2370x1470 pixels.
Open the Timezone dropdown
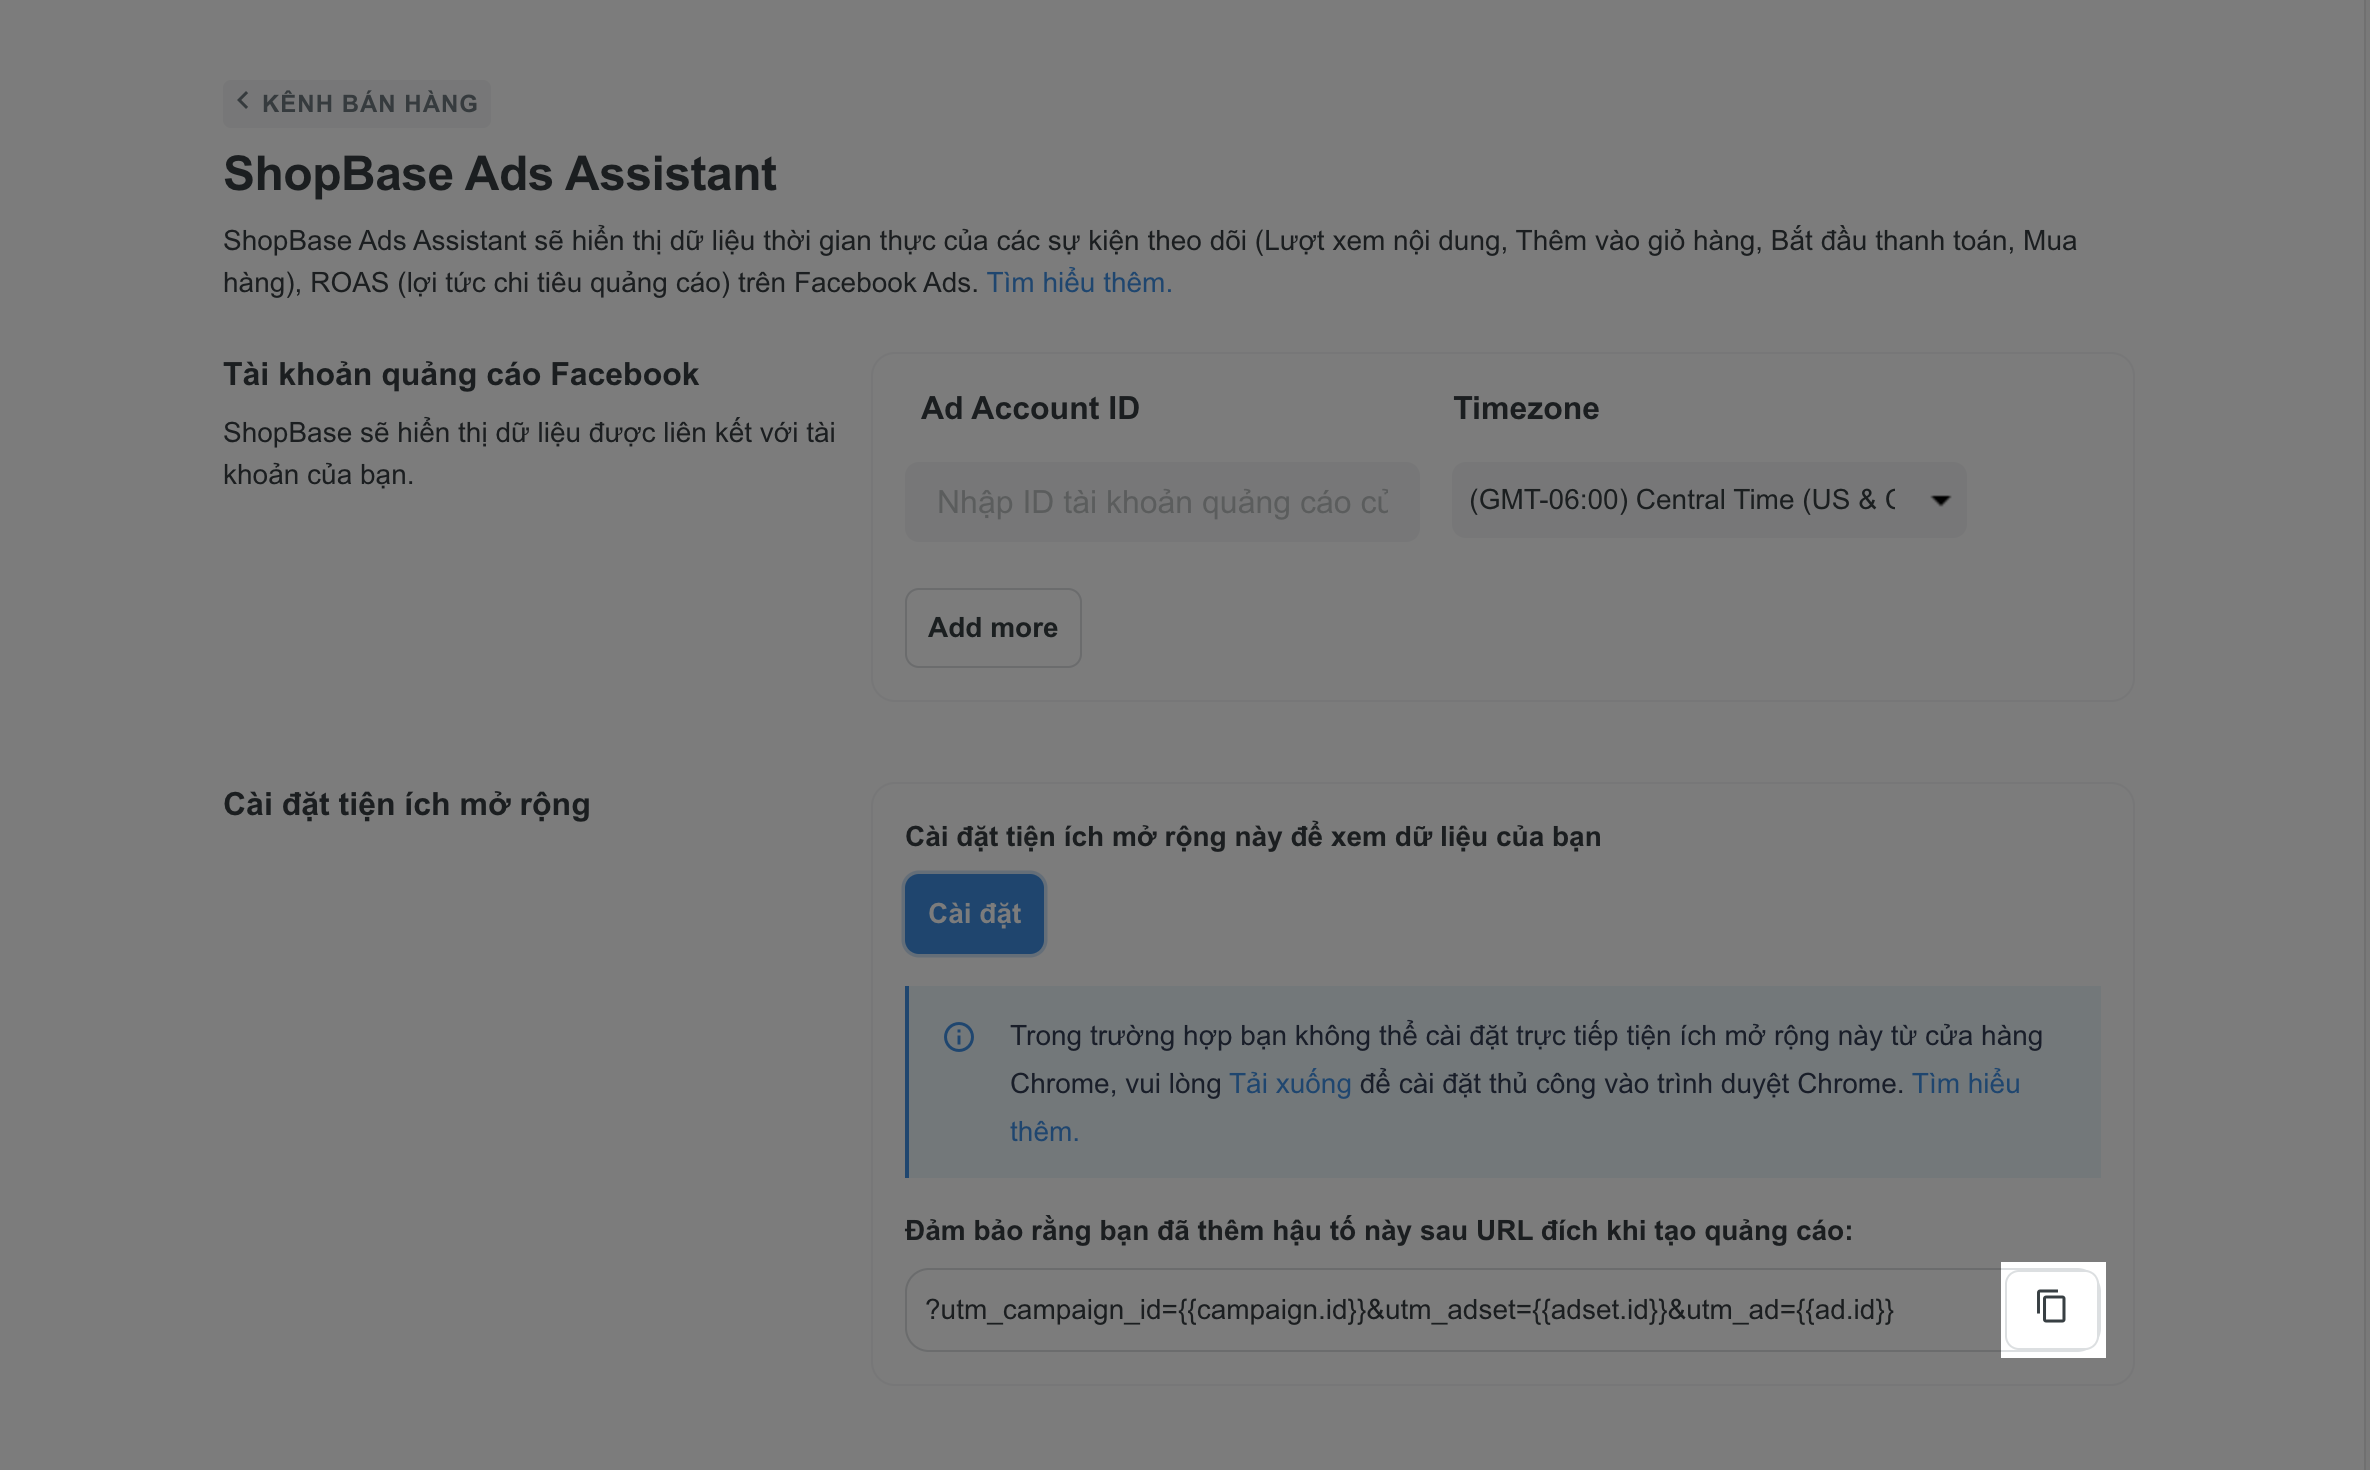click(1708, 500)
